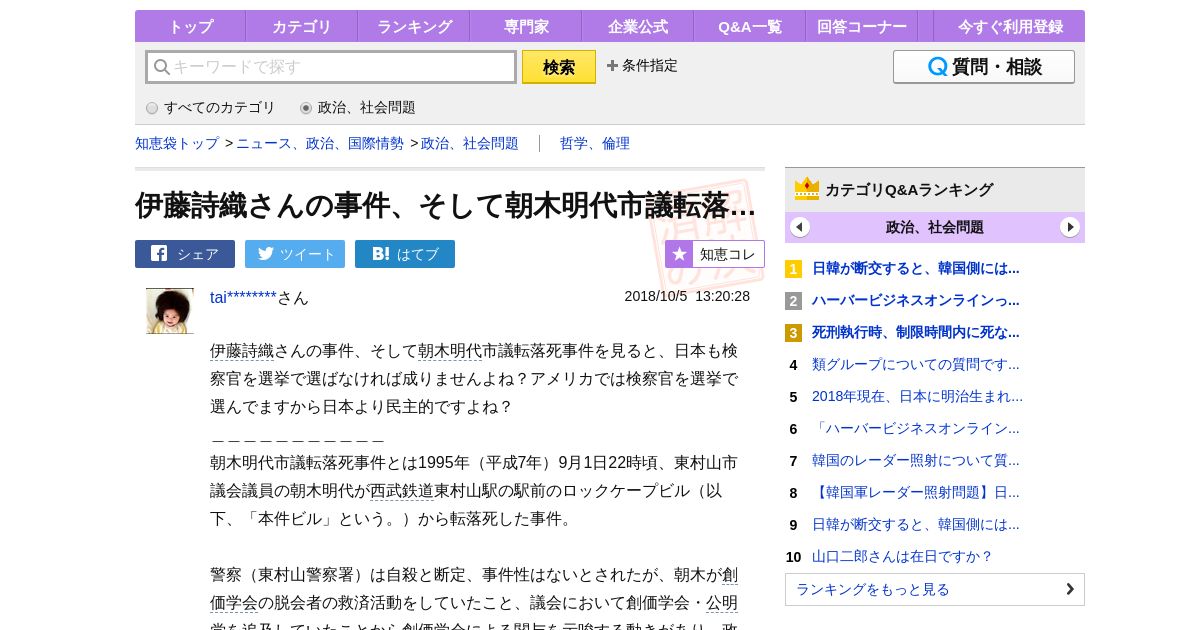The image size is (1200, 630).
Task: Focus the keyword search input field
Action: pyautogui.click(x=331, y=67)
